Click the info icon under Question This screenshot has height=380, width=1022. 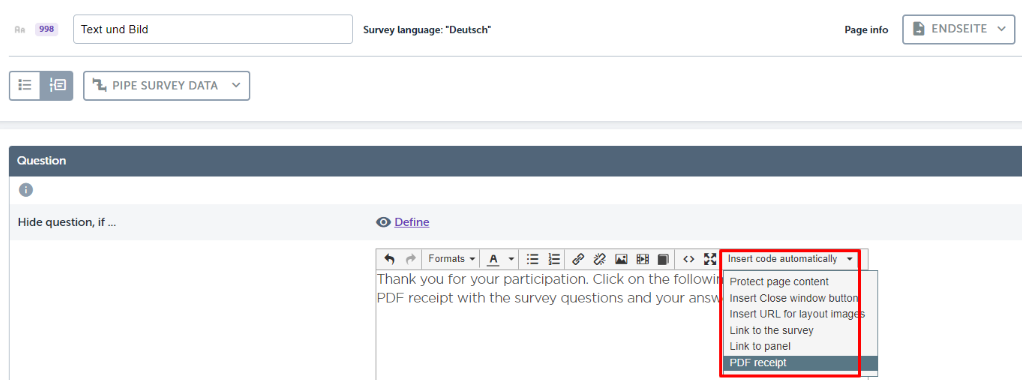point(25,190)
